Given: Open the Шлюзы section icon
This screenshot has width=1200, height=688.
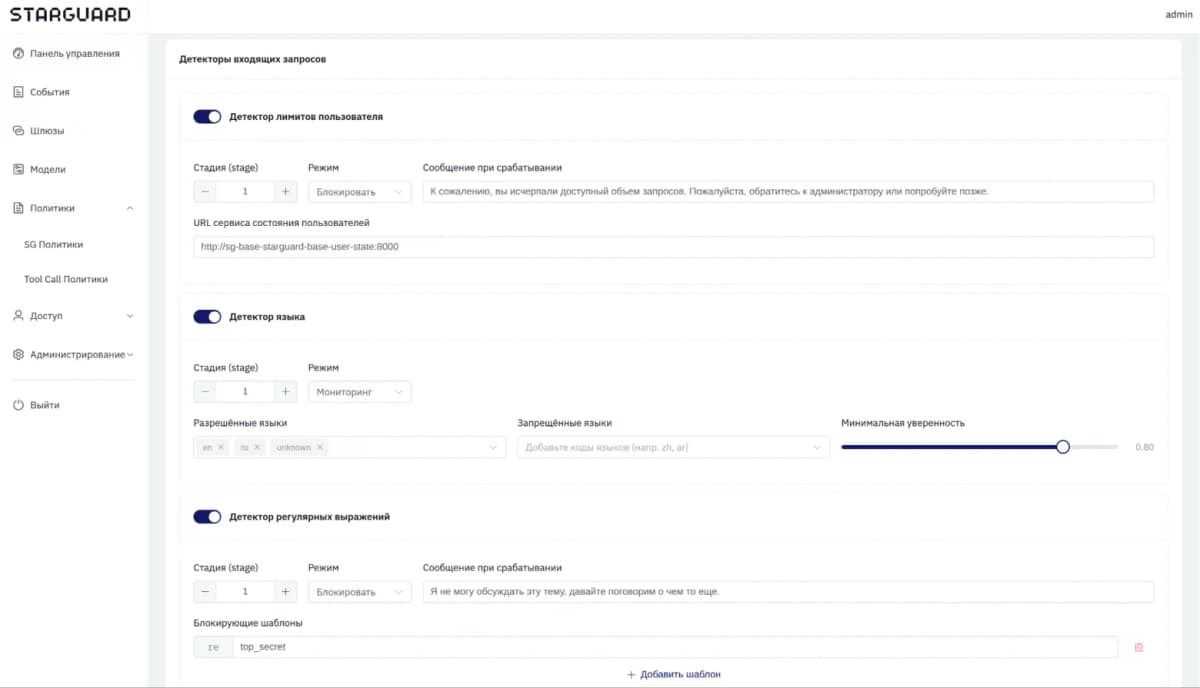Looking at the screenshot, I should tap(18, 131).
